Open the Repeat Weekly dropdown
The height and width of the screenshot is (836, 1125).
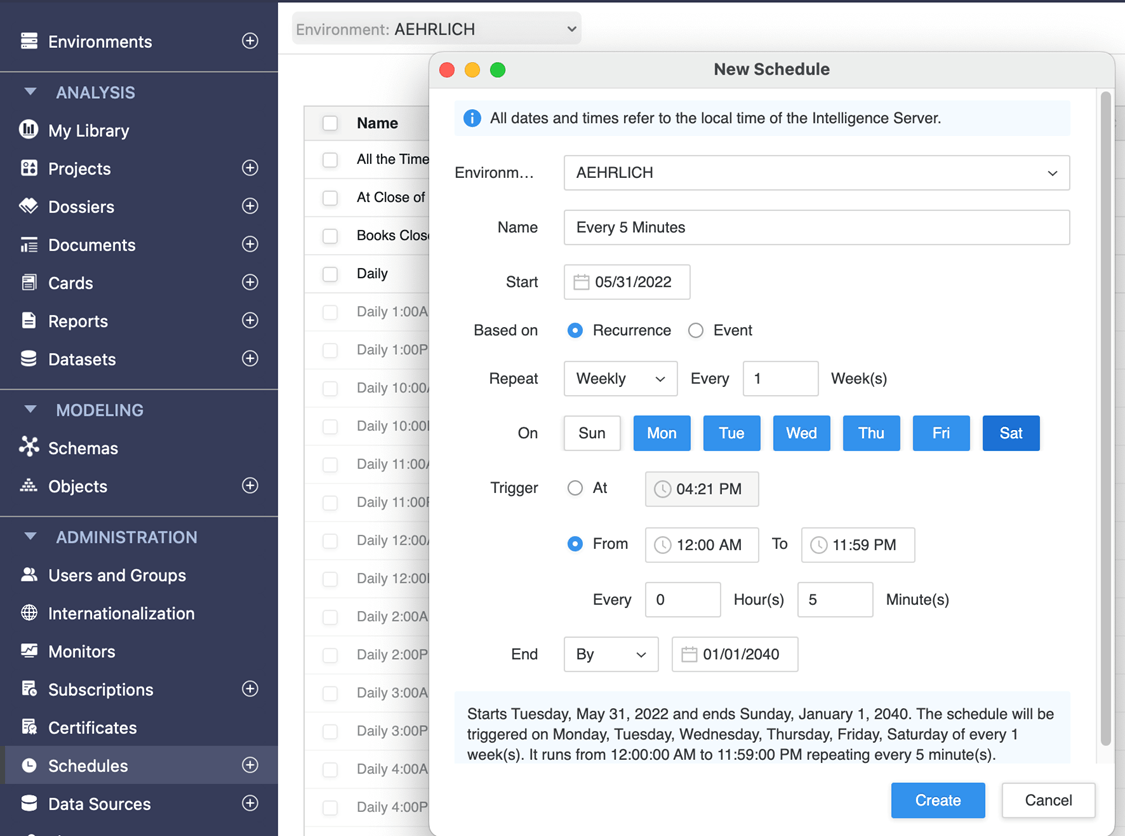(x=620, y=379)
